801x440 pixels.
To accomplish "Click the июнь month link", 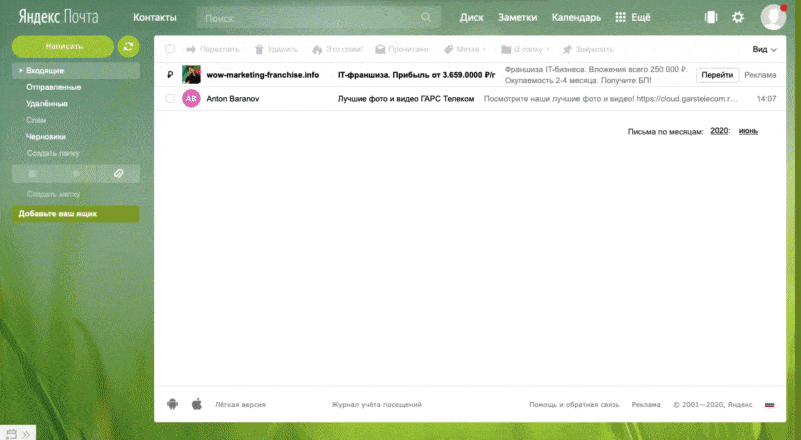I will [748, 131].
